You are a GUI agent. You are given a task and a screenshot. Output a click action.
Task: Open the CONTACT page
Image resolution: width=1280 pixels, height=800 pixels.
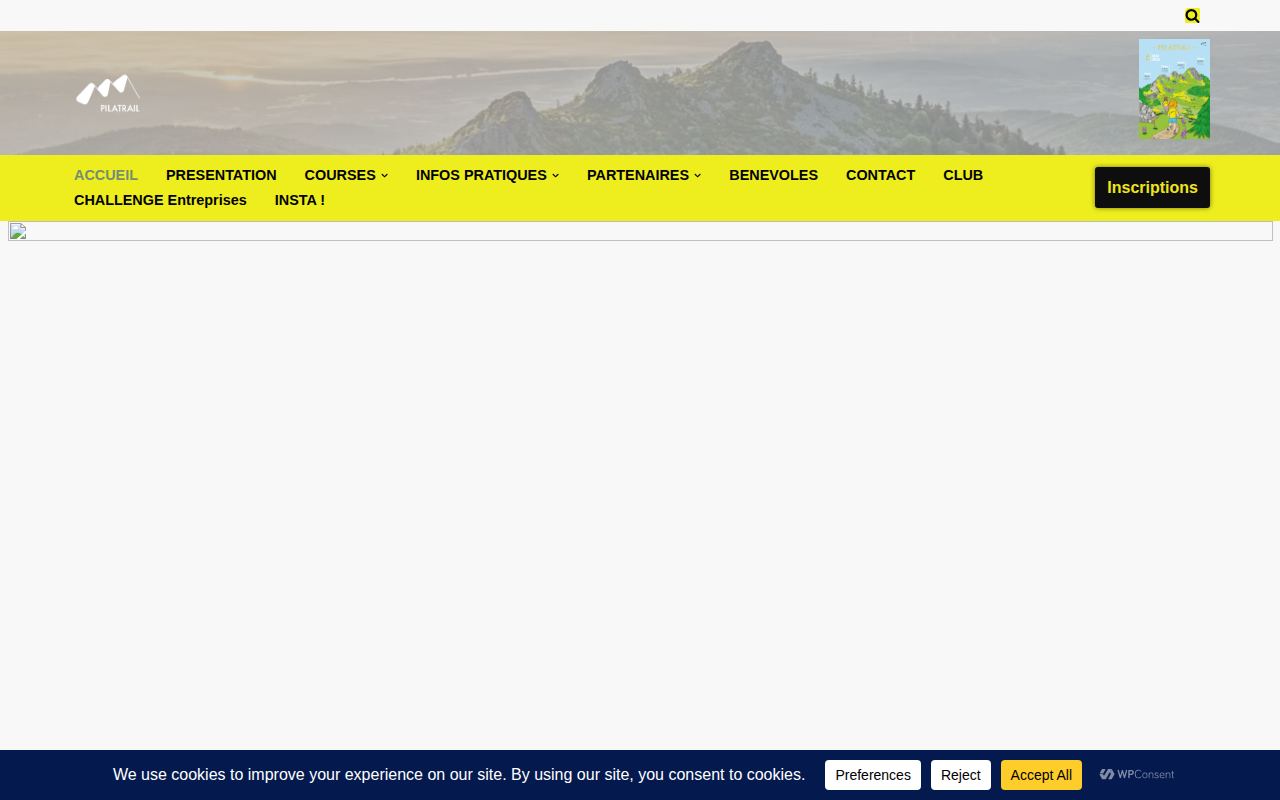click(880, 175)
